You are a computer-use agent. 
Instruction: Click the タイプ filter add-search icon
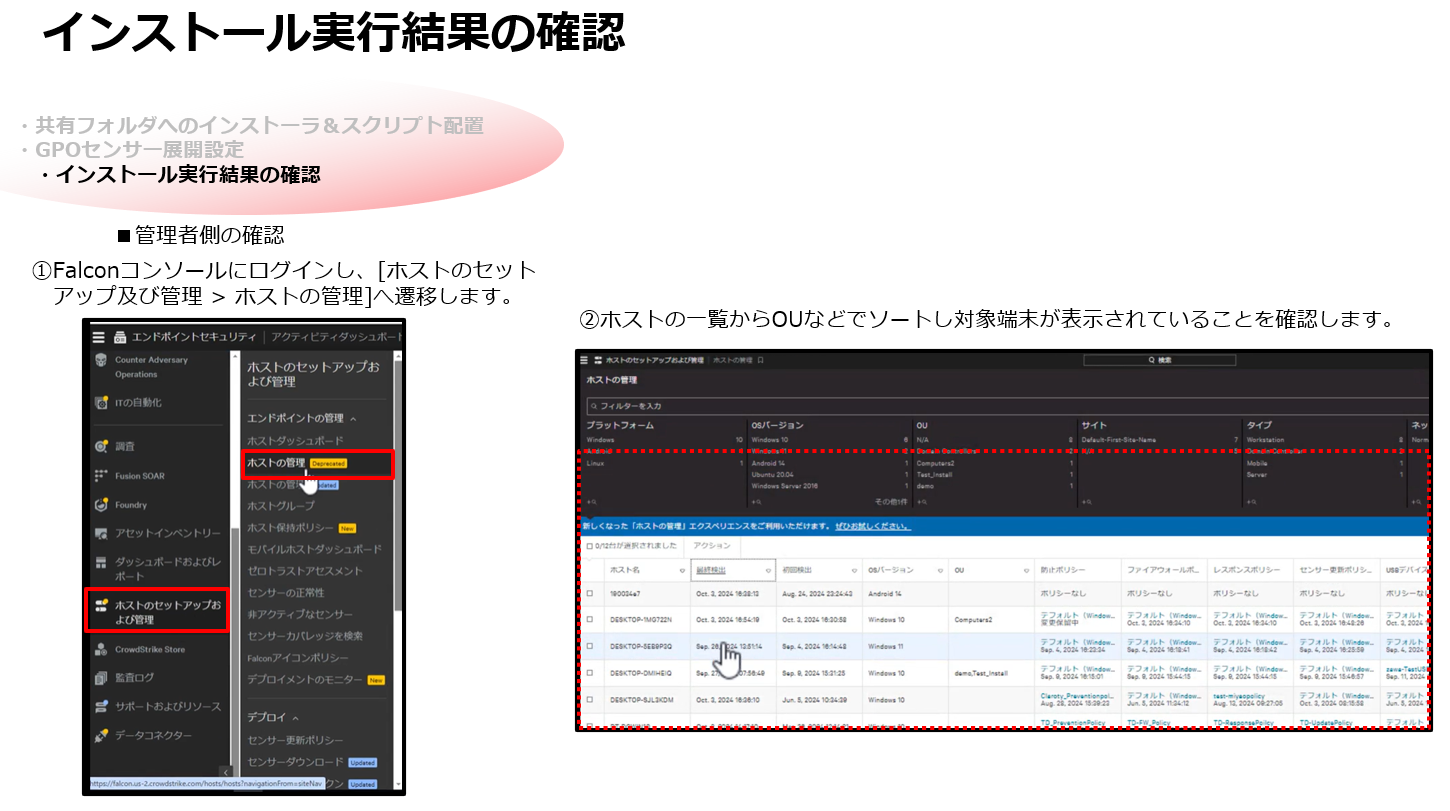1251,501
